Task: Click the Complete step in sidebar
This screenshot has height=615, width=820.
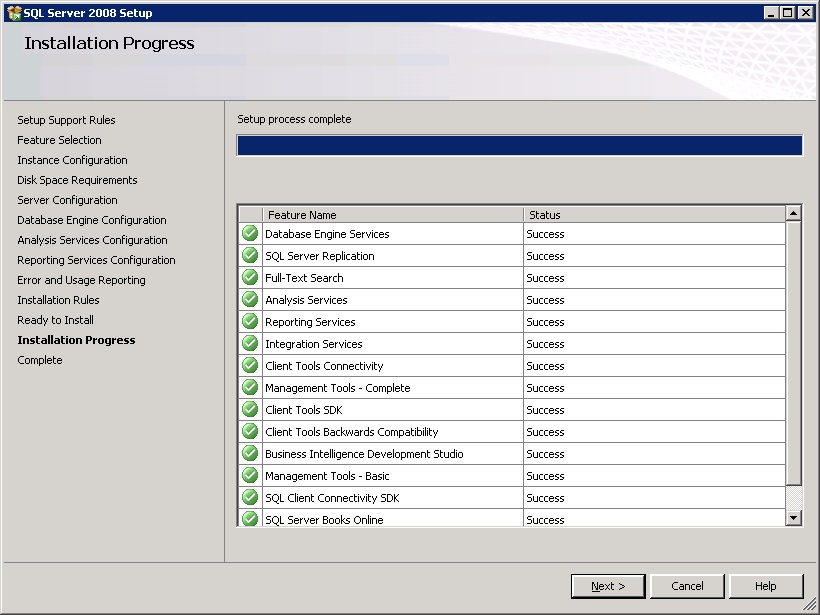Action: coord(40,360)
